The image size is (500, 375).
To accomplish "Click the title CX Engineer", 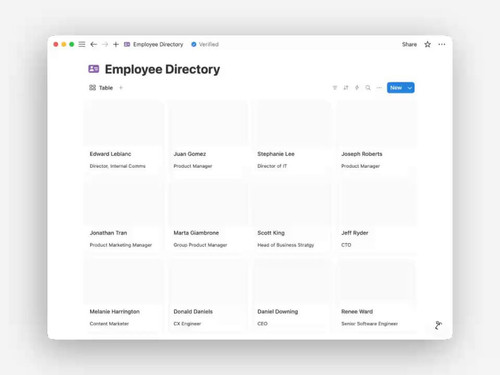I will [187, 324].
